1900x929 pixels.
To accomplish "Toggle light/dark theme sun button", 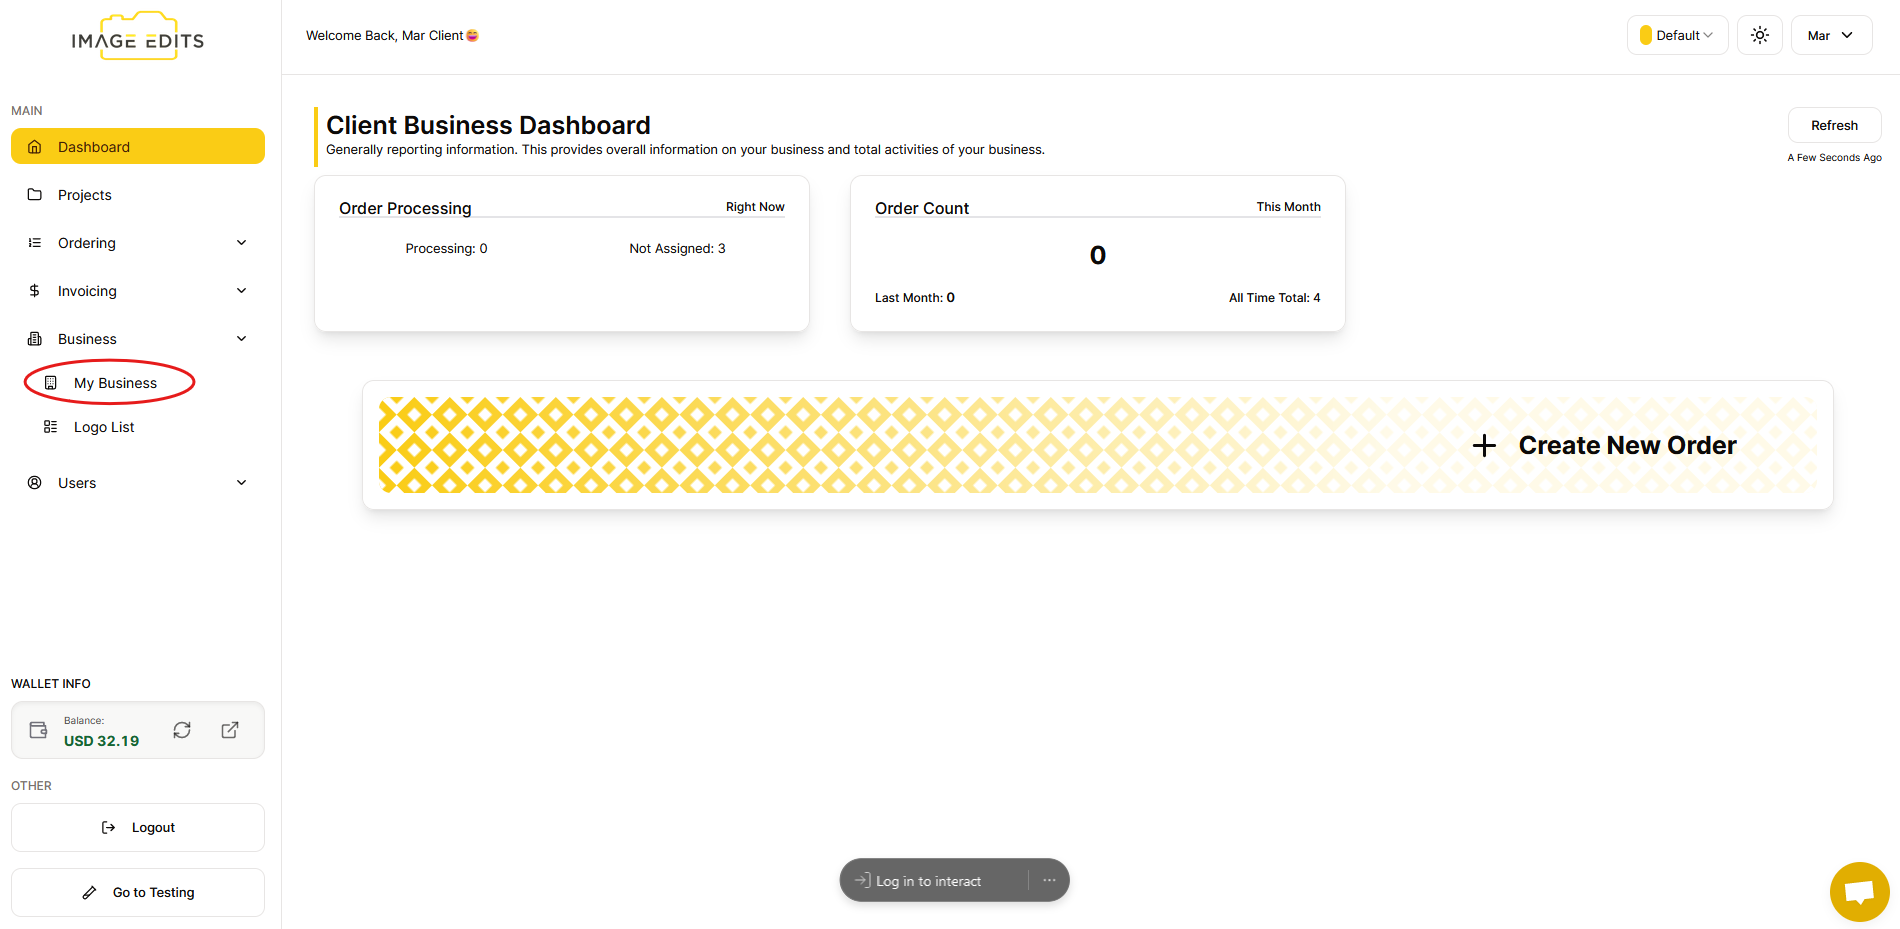I will coord(1760,35).
